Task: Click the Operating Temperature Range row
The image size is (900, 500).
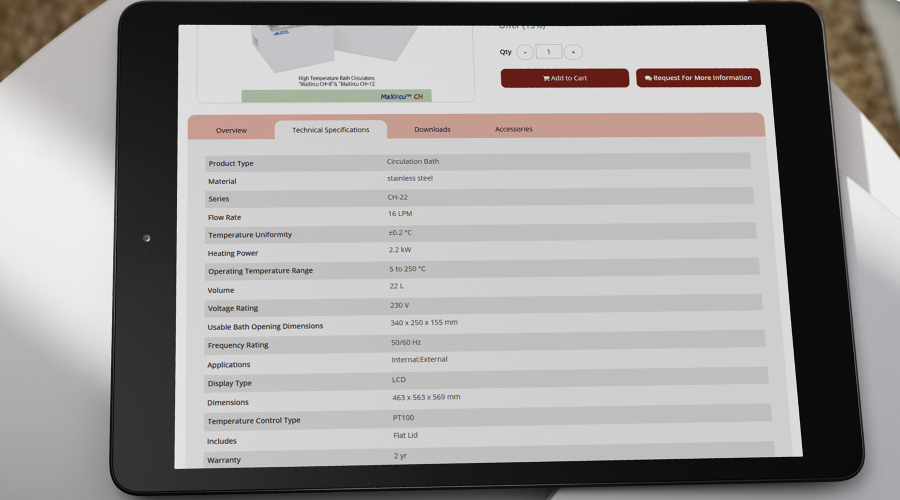Action: pos(482,269)
